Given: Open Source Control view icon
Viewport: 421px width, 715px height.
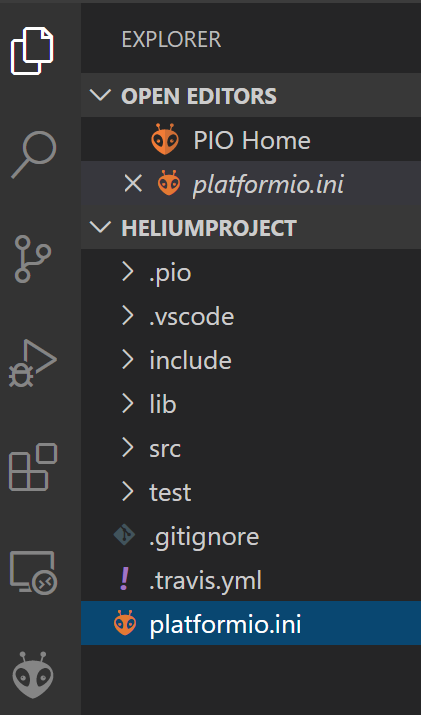Looking at the screenshot, I should click(32, 259).
